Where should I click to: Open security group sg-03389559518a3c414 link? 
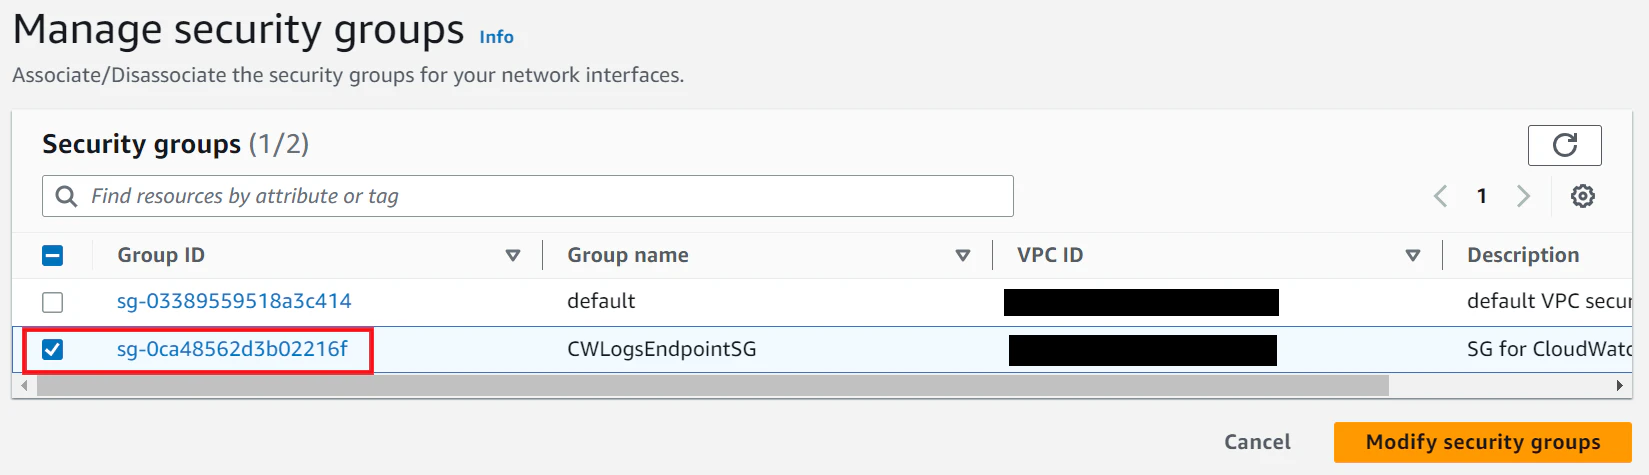coord(234,301)
